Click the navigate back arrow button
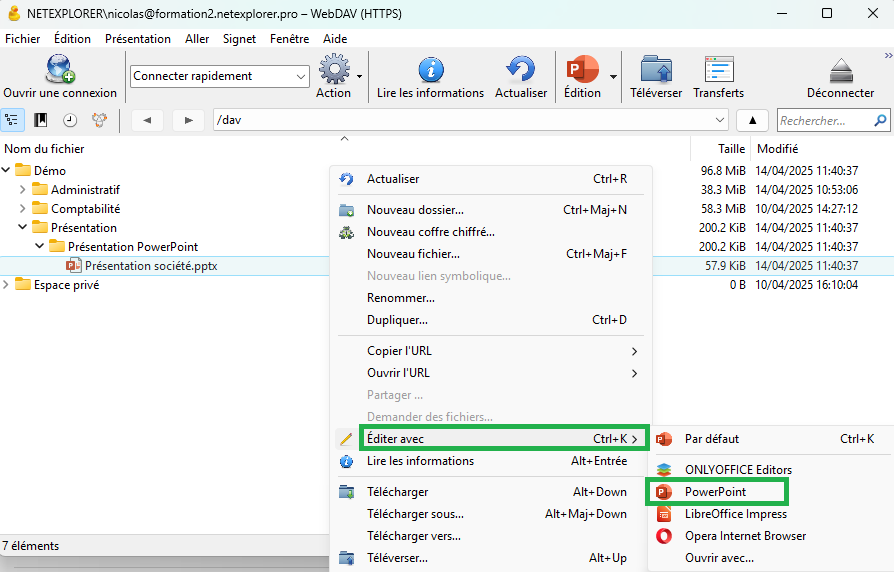This screenshot has width=894, height=572. (x=147, y=120)
